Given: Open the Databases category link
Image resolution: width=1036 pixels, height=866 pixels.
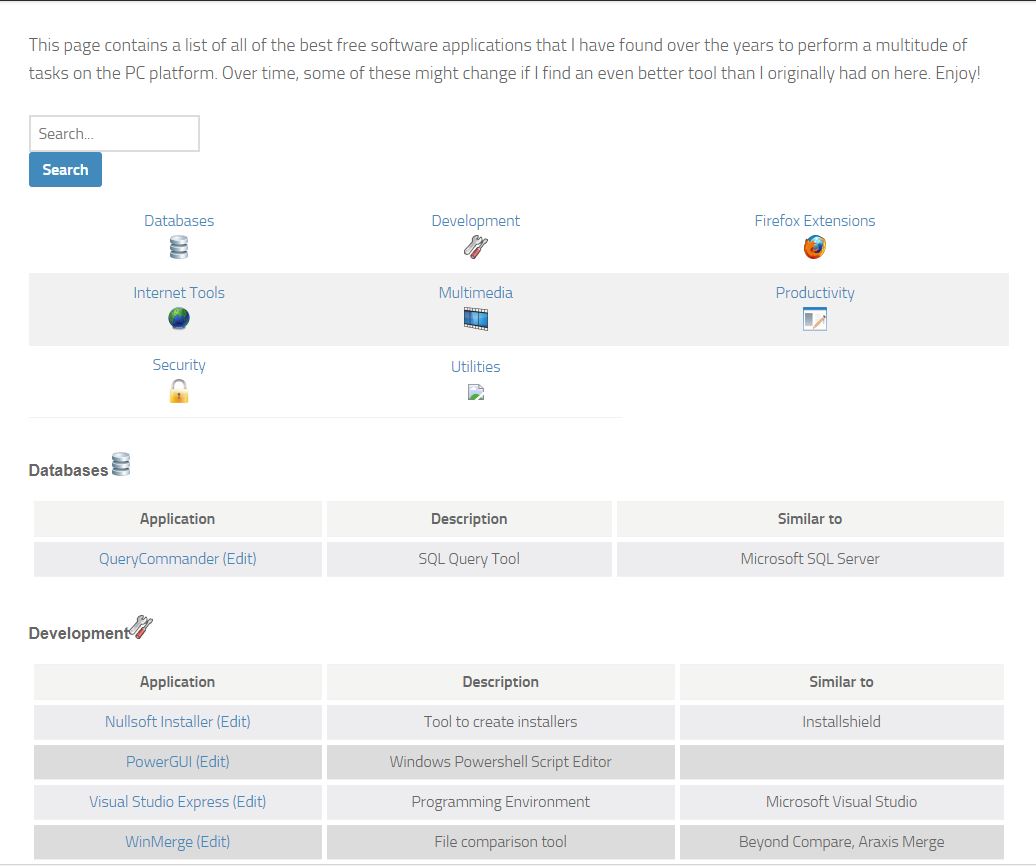Looking at the screenshot, I should click(178, 220).
